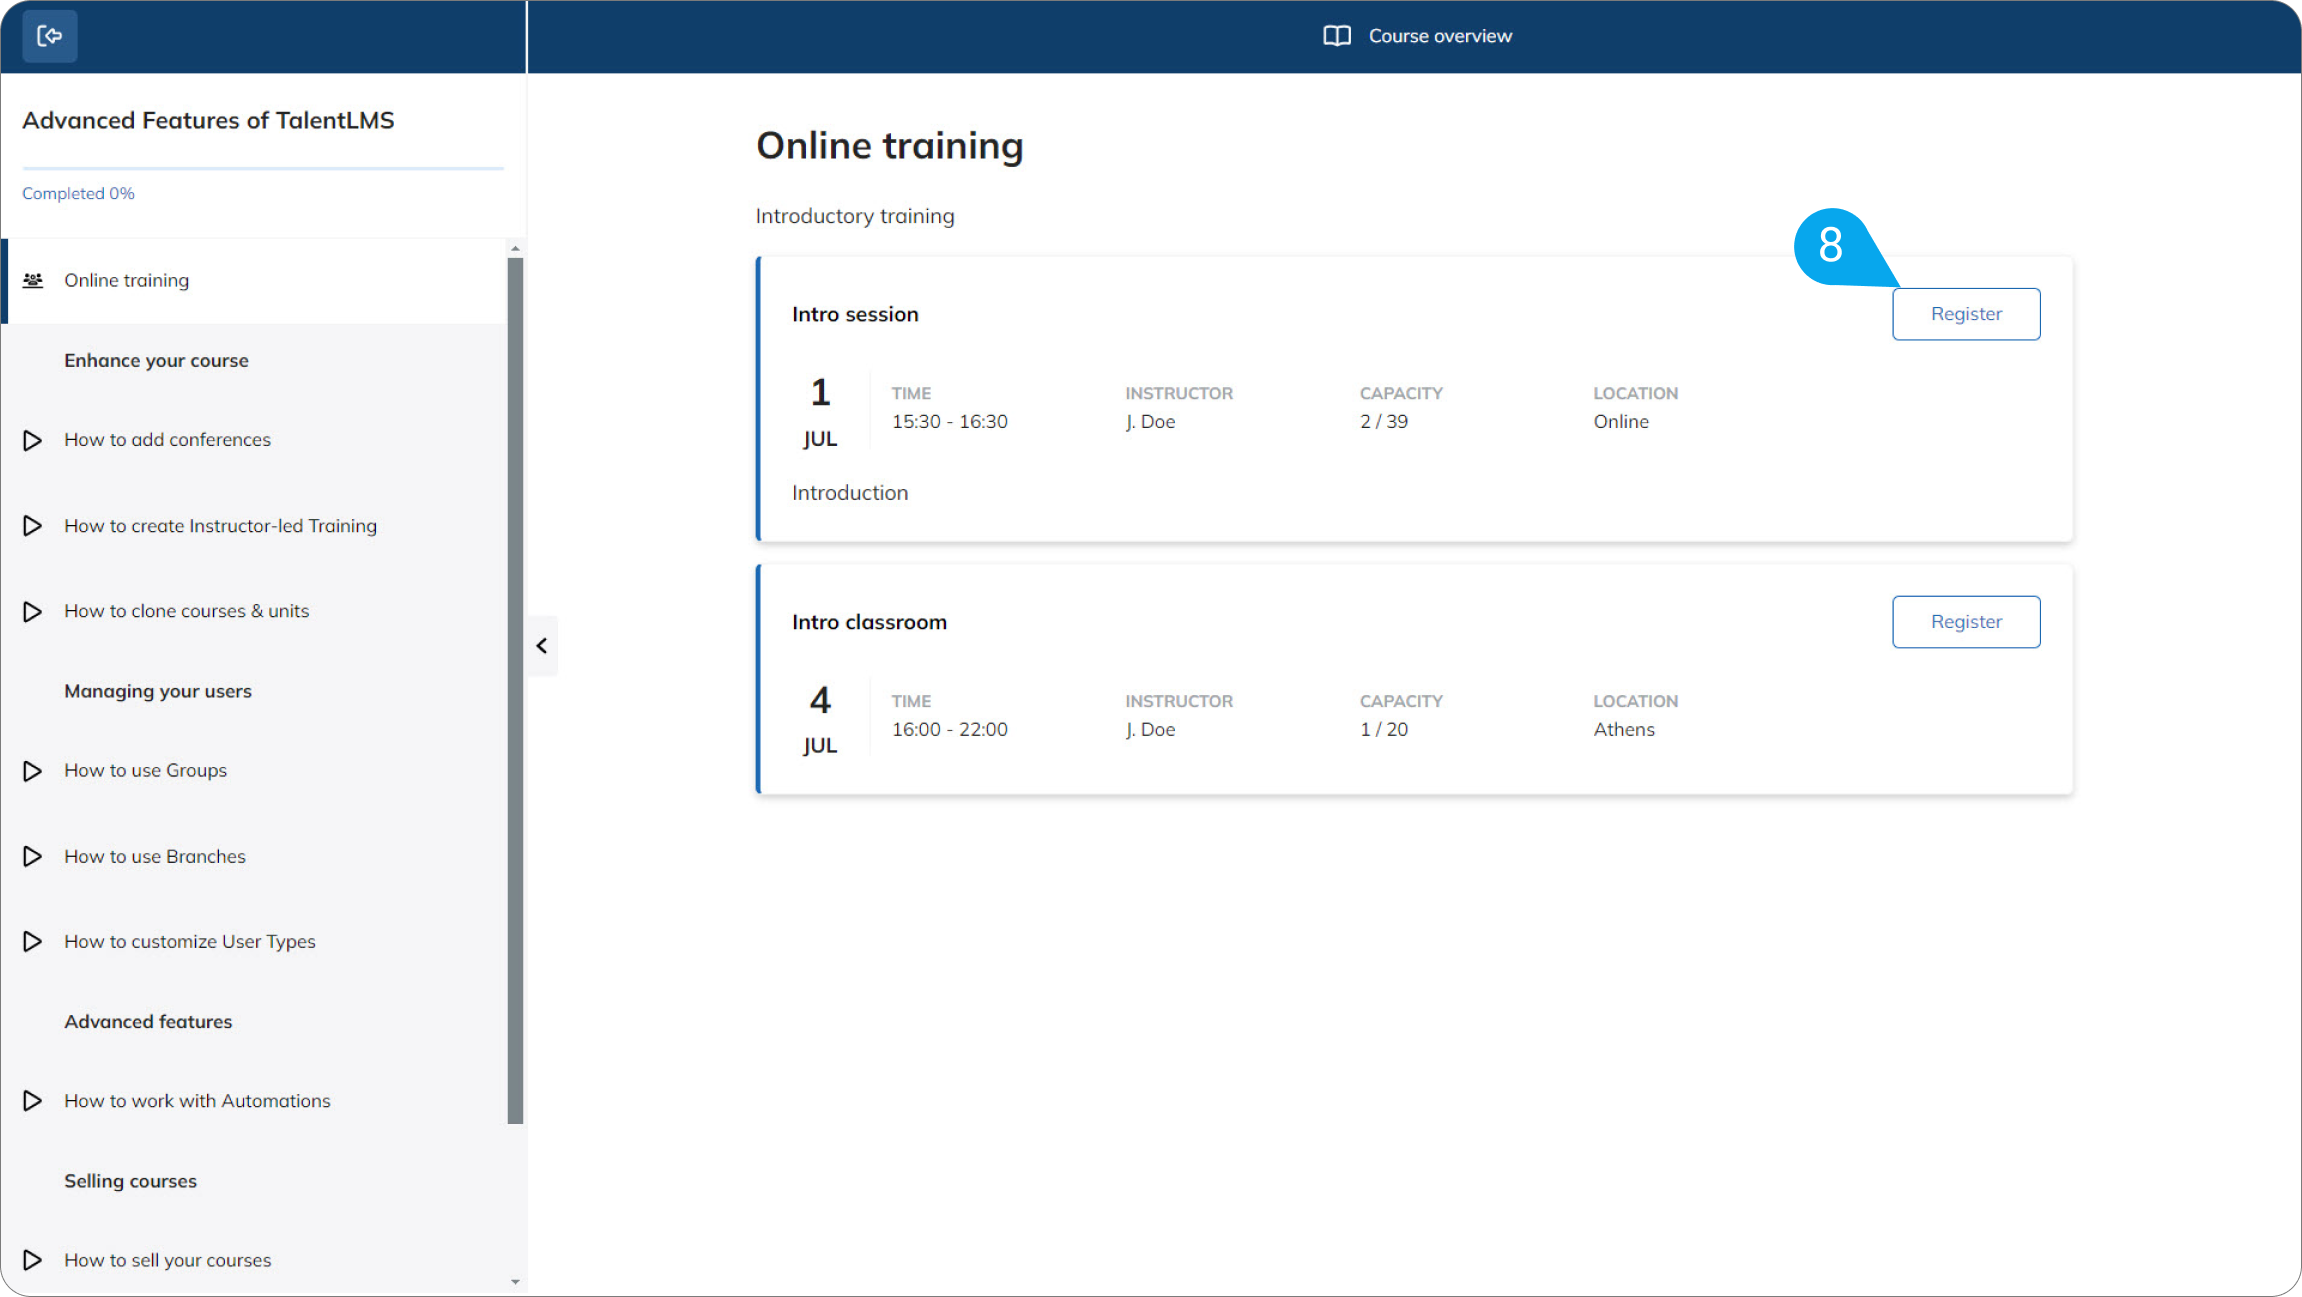Register for the Intro classroom
This screenshot has width=2302, height=1297.
pyautogui.click(x=1965, y=621)
